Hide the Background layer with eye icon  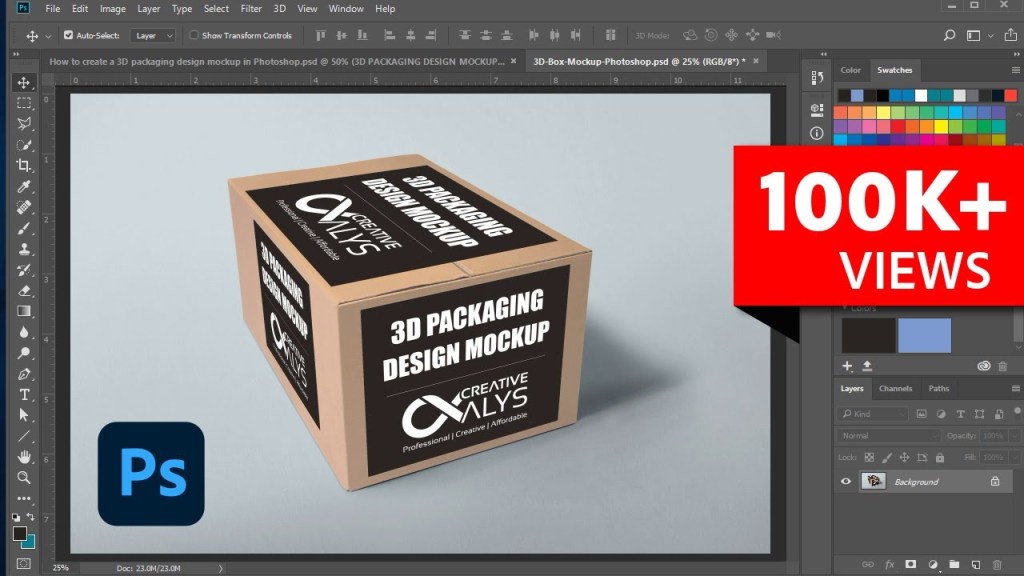click(x=846, y=481)
